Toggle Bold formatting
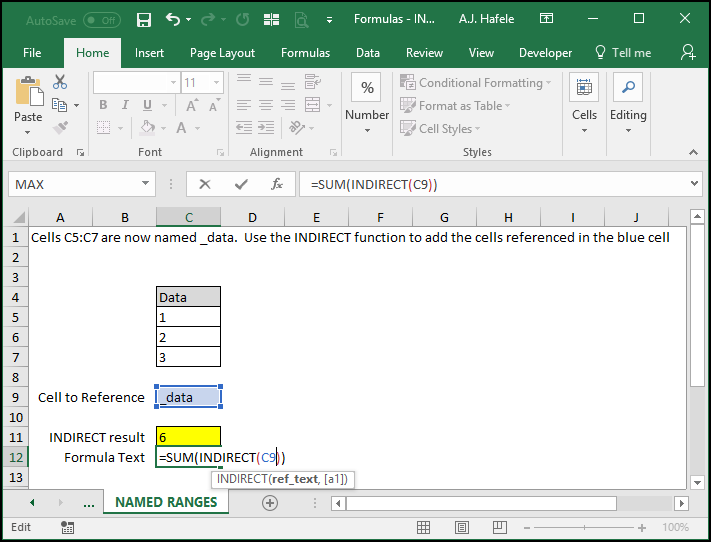This screenshot has width=711, height=542. click(103, 105)
